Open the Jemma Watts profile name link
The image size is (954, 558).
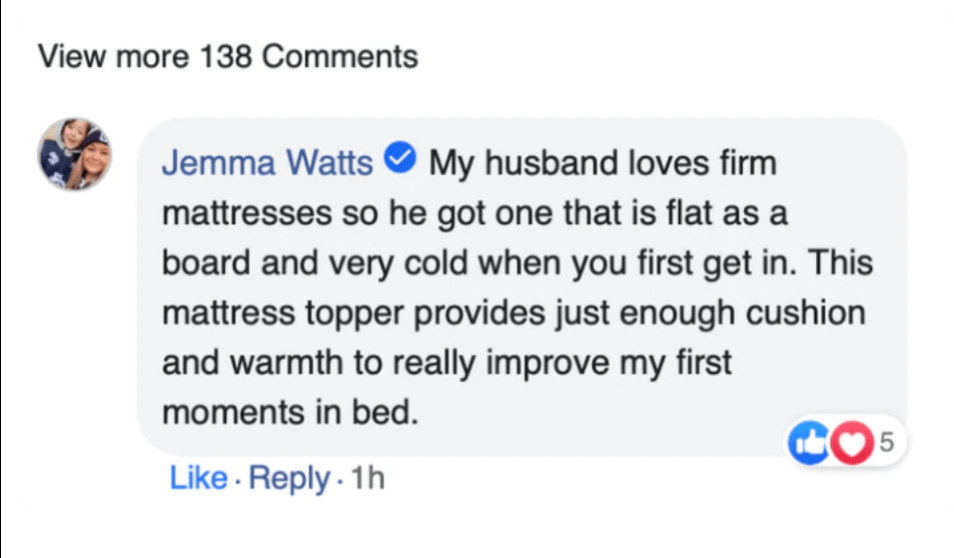click(267, 162)
